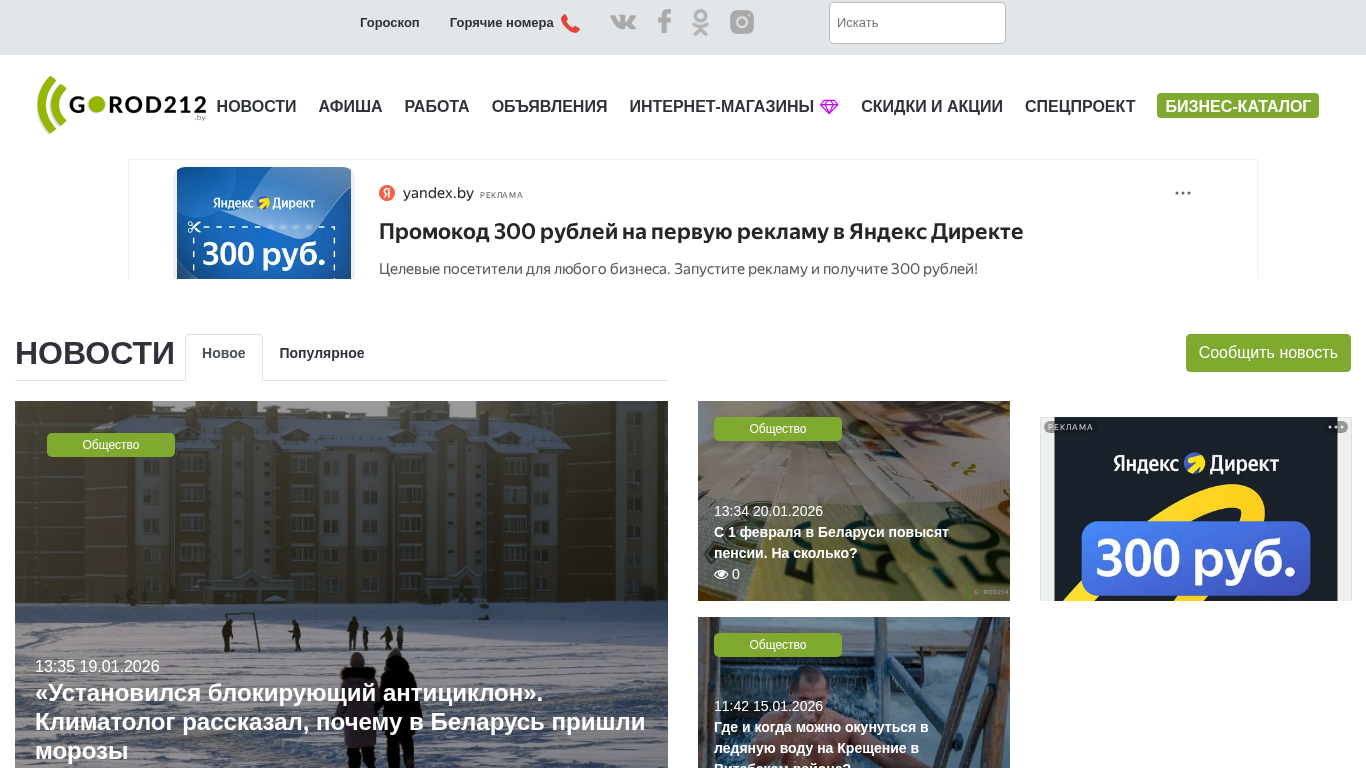Click the red phone icon
The image size is (1366, 768).
point(570,23)
